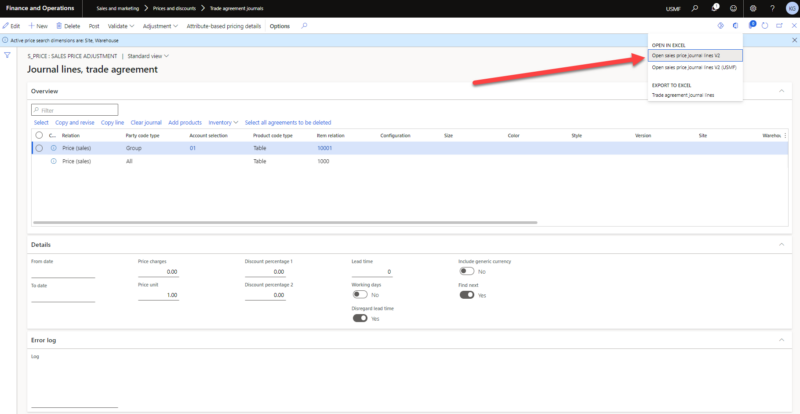Open Office integration icon in action bar
The height and width of the screenshot is (414, 800).
736,25
